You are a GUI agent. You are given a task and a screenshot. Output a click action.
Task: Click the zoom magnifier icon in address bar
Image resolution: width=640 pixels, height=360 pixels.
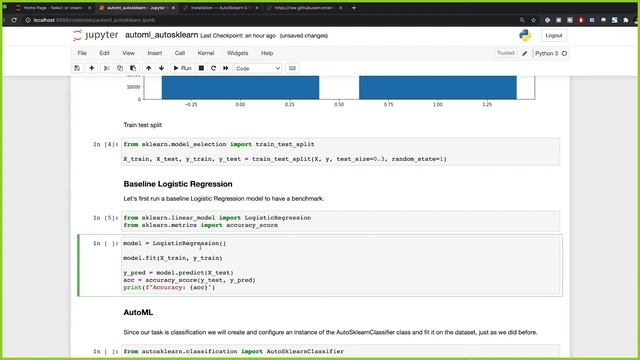point(522,20)
